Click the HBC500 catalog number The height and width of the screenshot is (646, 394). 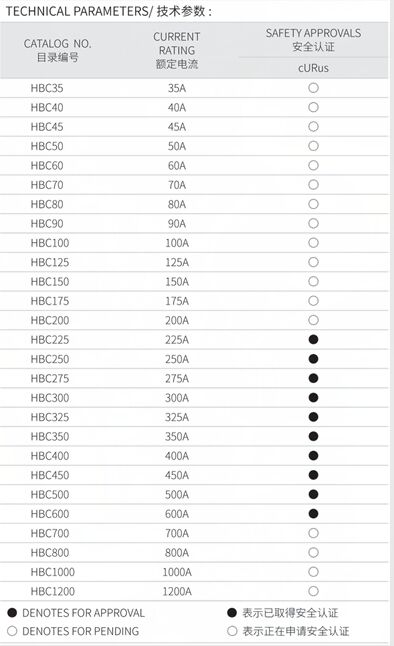click(50, 494)
